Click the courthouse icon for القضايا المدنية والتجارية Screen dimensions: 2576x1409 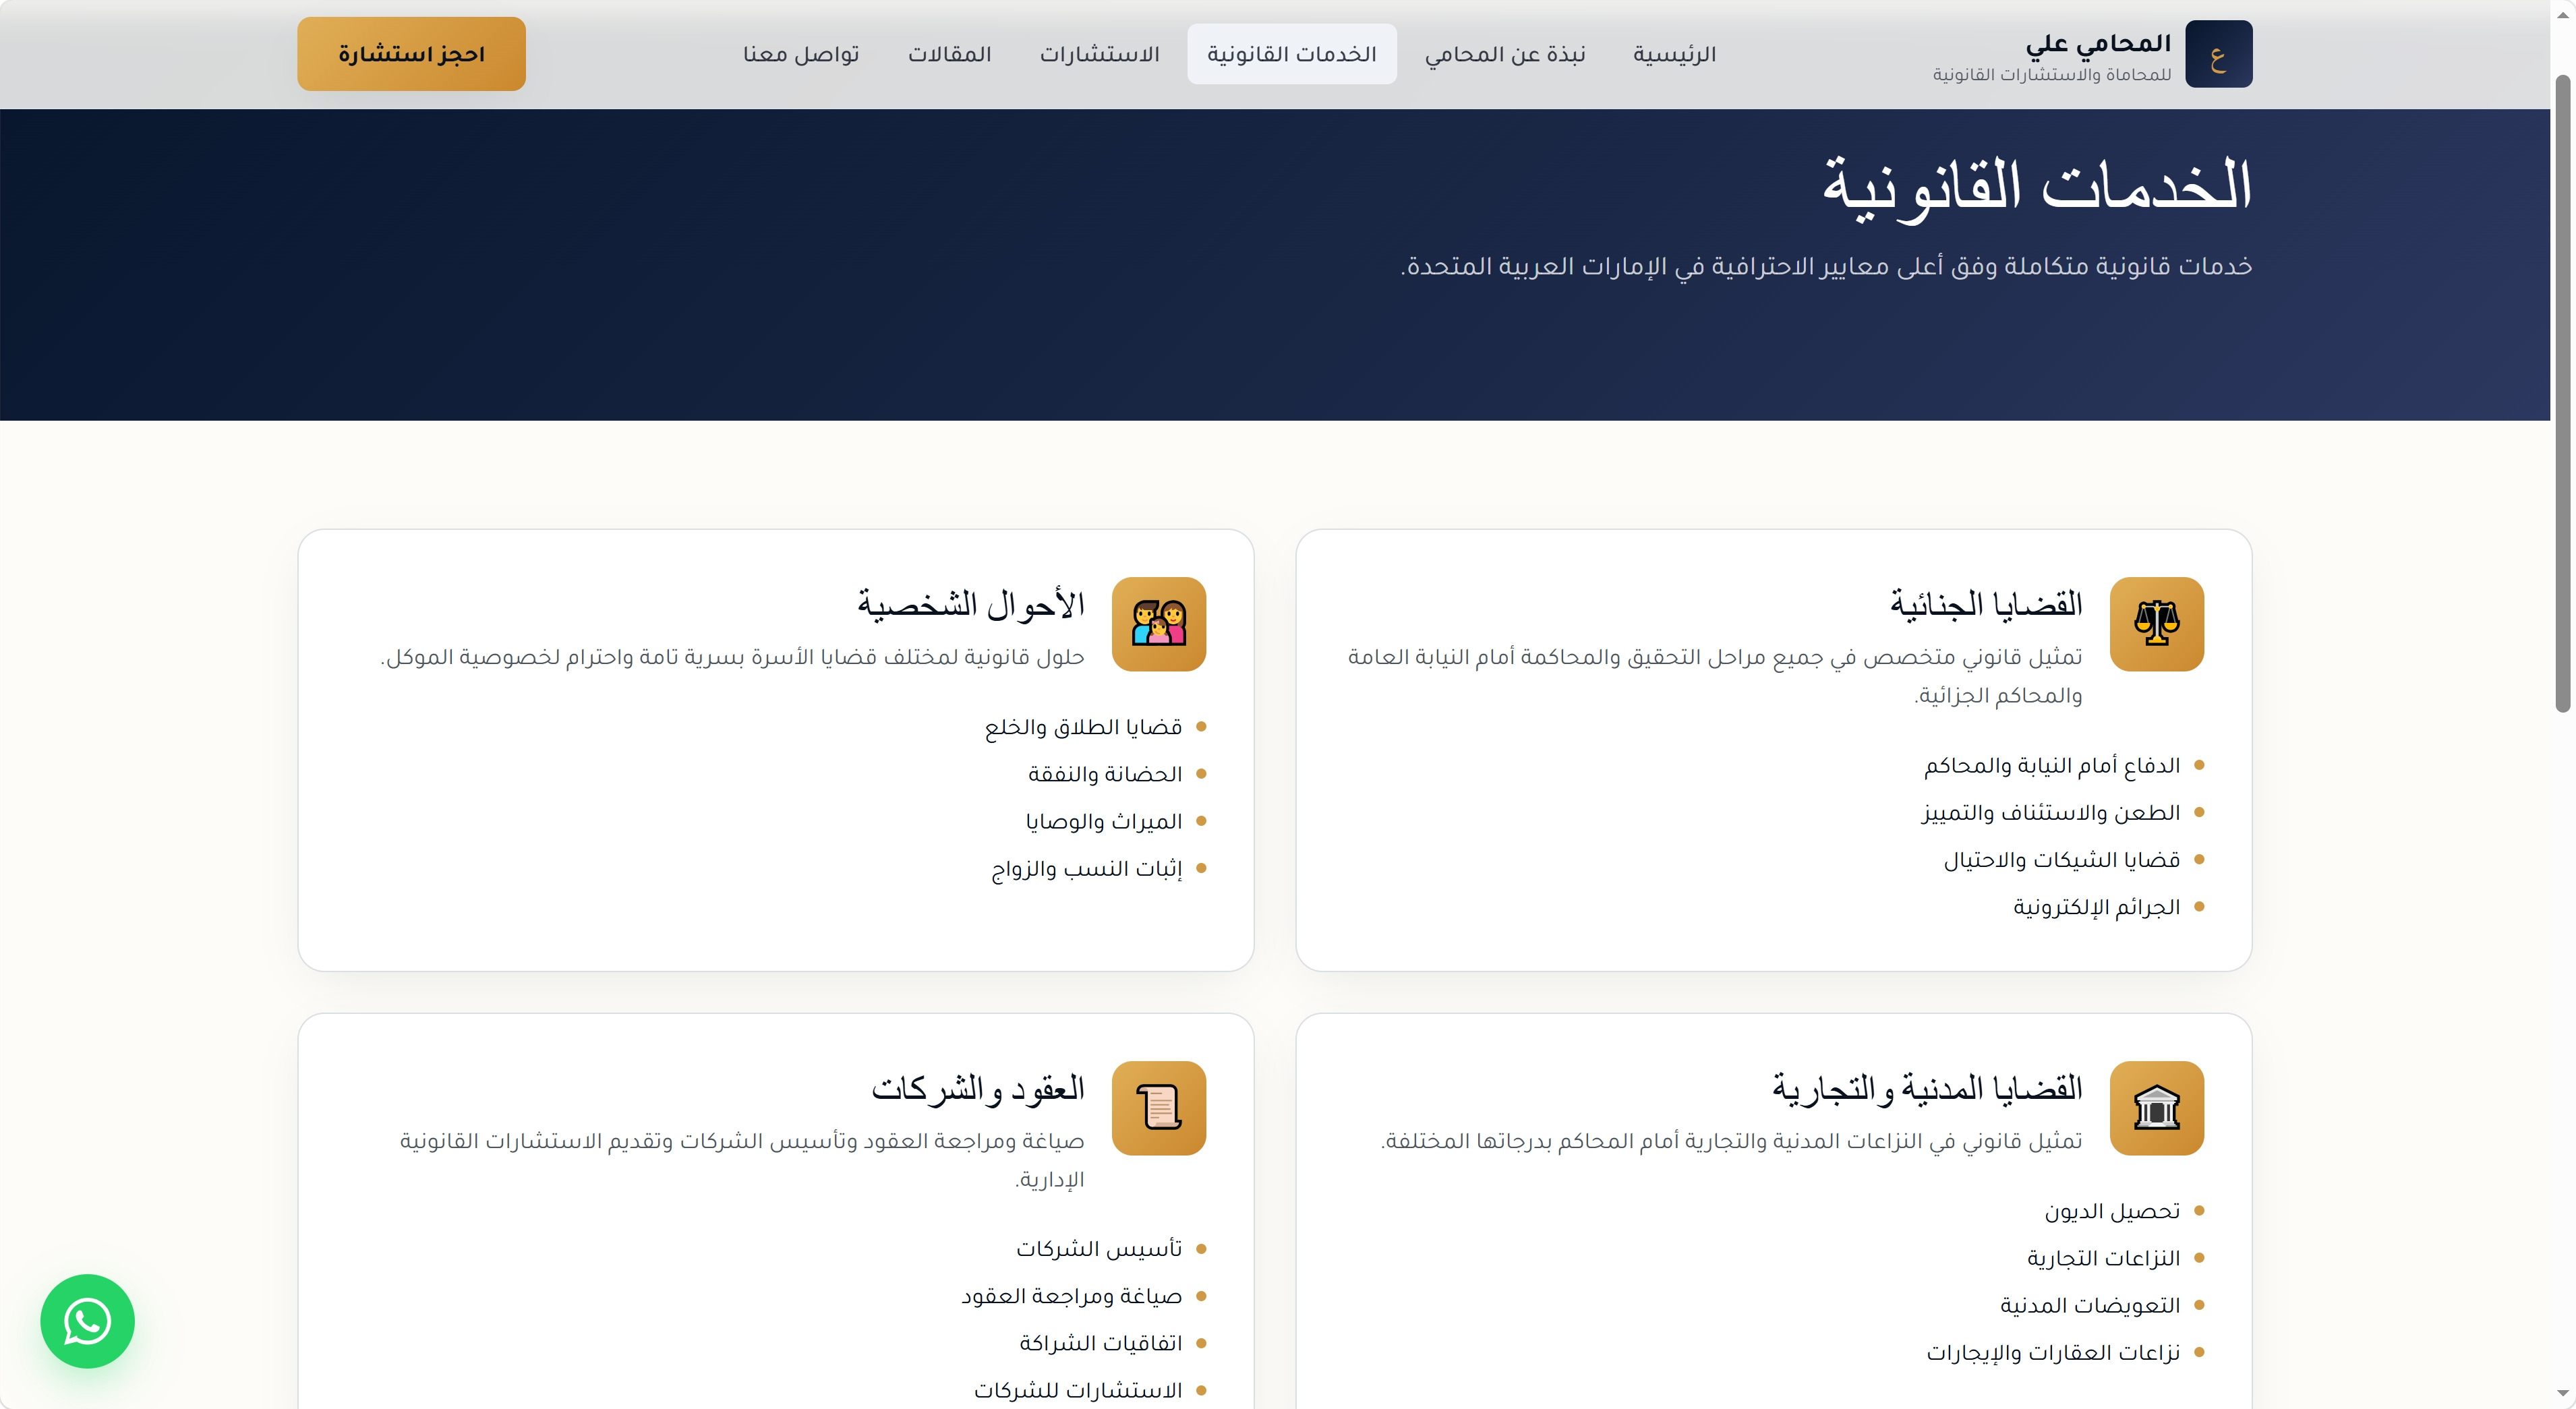pyautogui.click(x=2156, y=1107)
